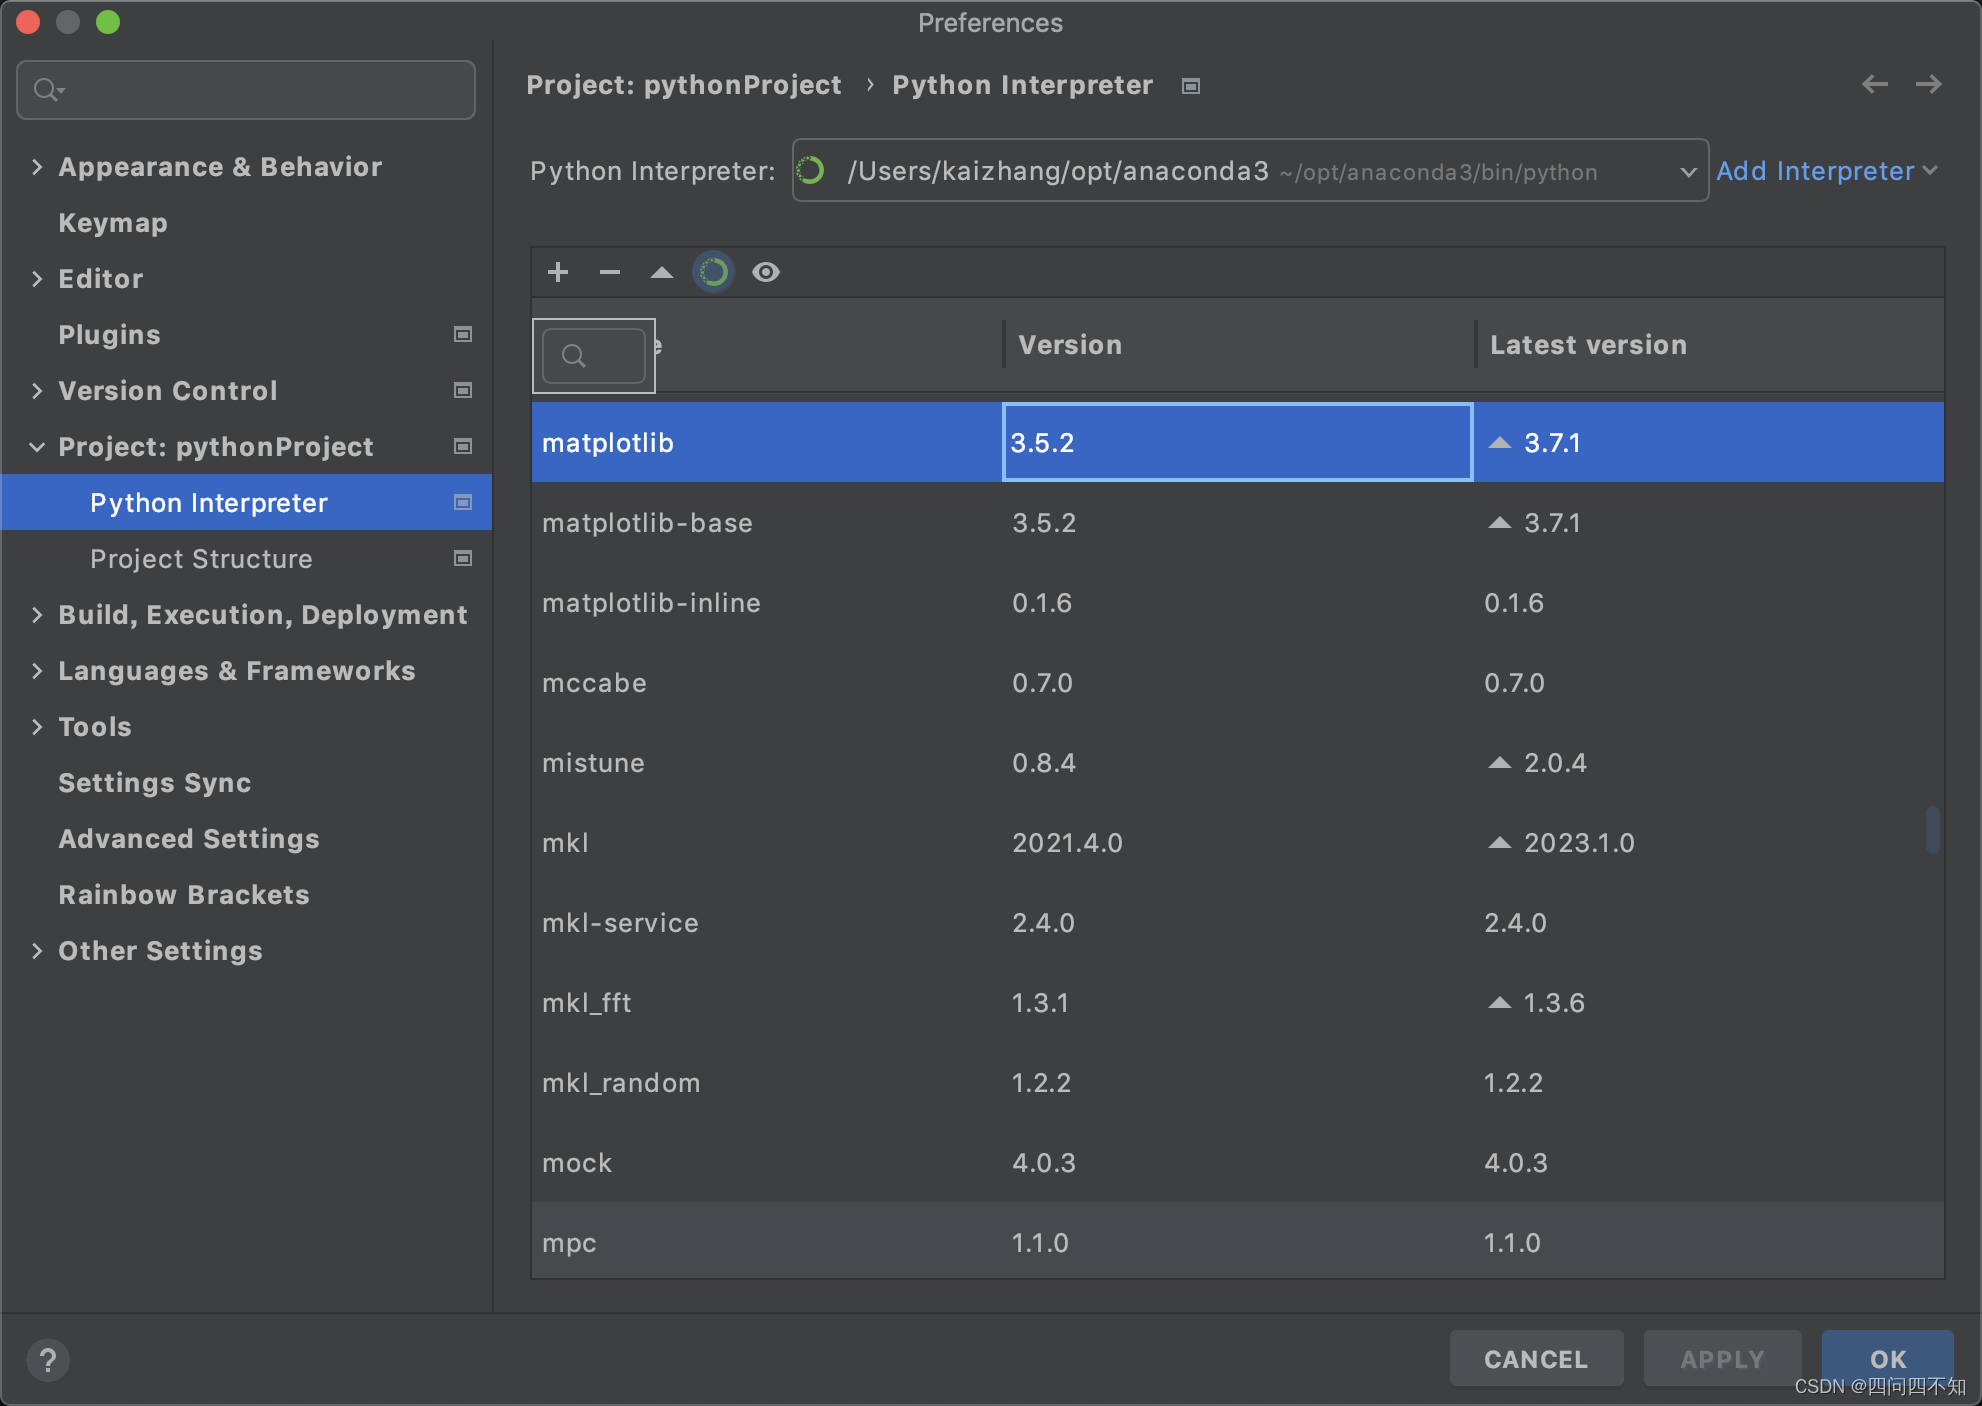Screen dimensions: 1982x1406
Task: Open the Plugins settings page
Action: point(109,335)
